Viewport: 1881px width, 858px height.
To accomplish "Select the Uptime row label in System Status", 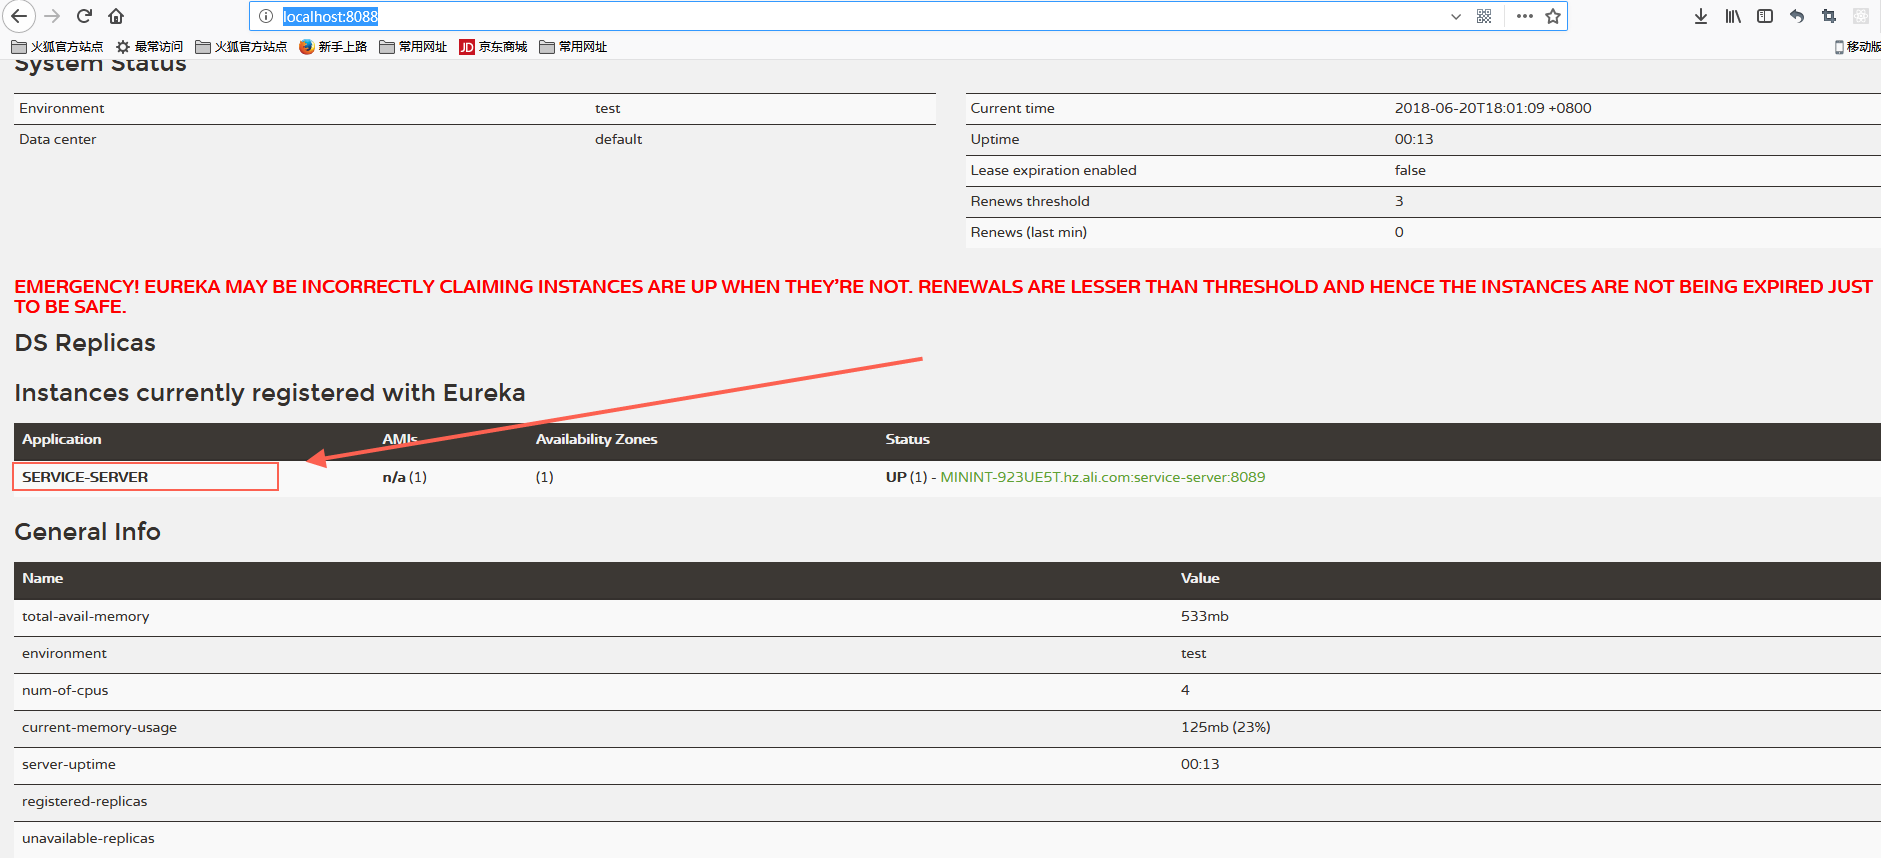I will pyautogui.click(x=994, y=139).
